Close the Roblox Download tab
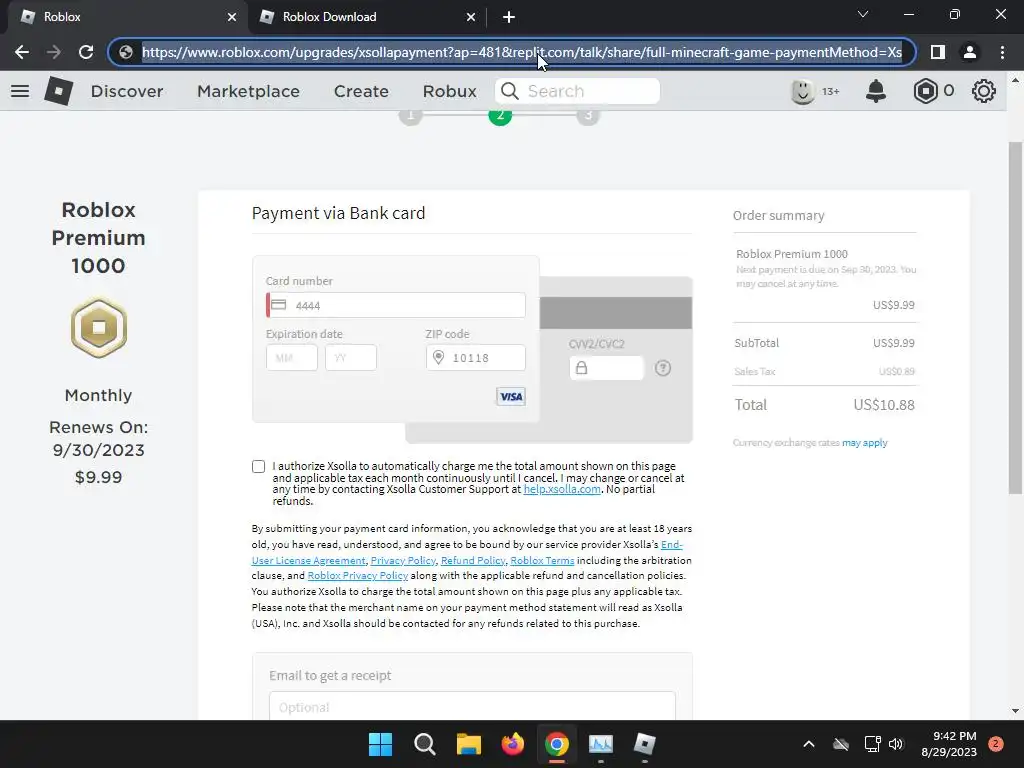 pos(471,17)
